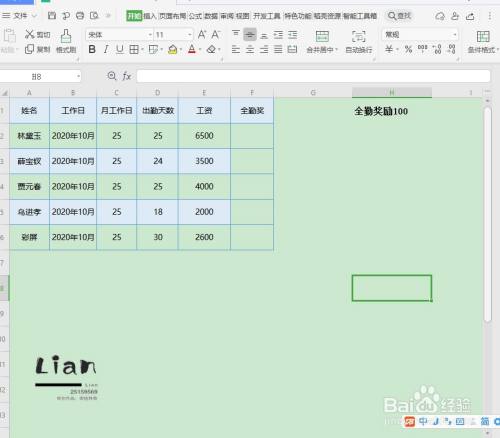Align text right
The height and width of the screenshot is (438, 500).
click(x=264, y=49)
